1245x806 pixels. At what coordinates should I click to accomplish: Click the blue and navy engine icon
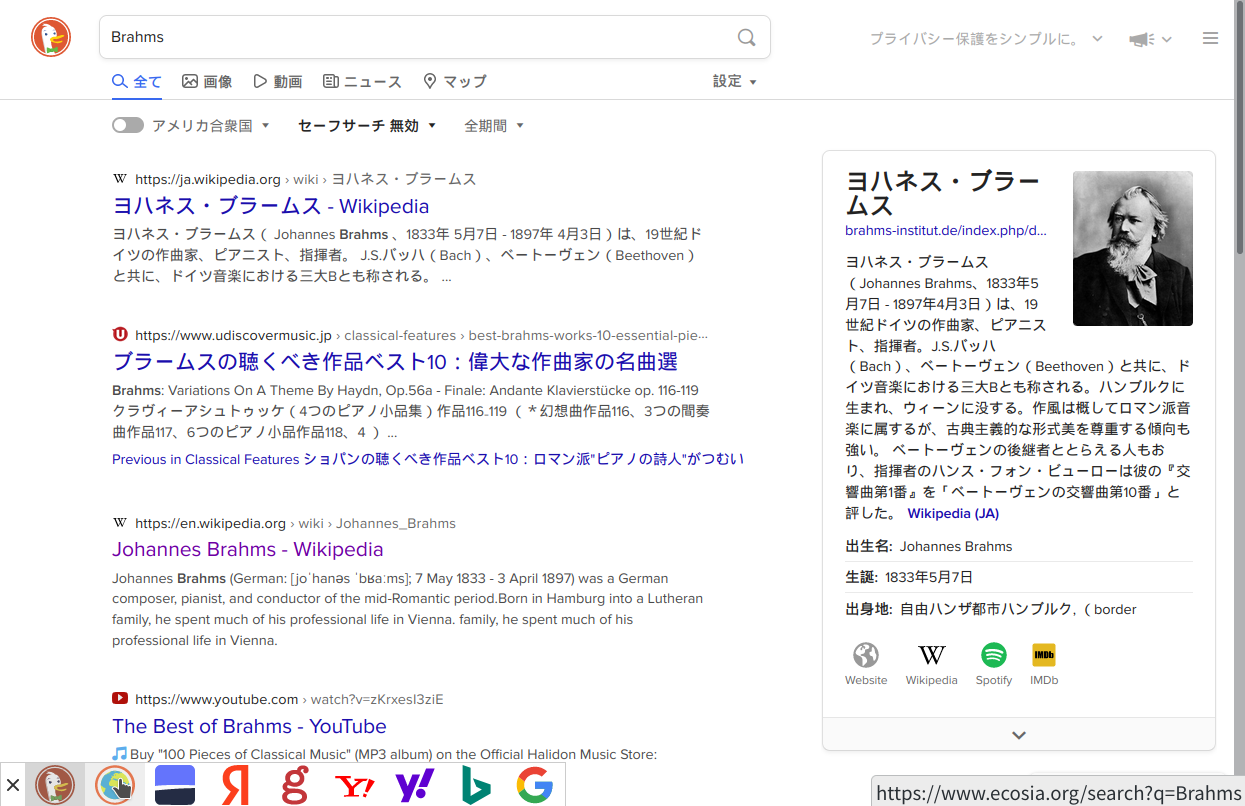pyautogui.click(x=175, y=785)
